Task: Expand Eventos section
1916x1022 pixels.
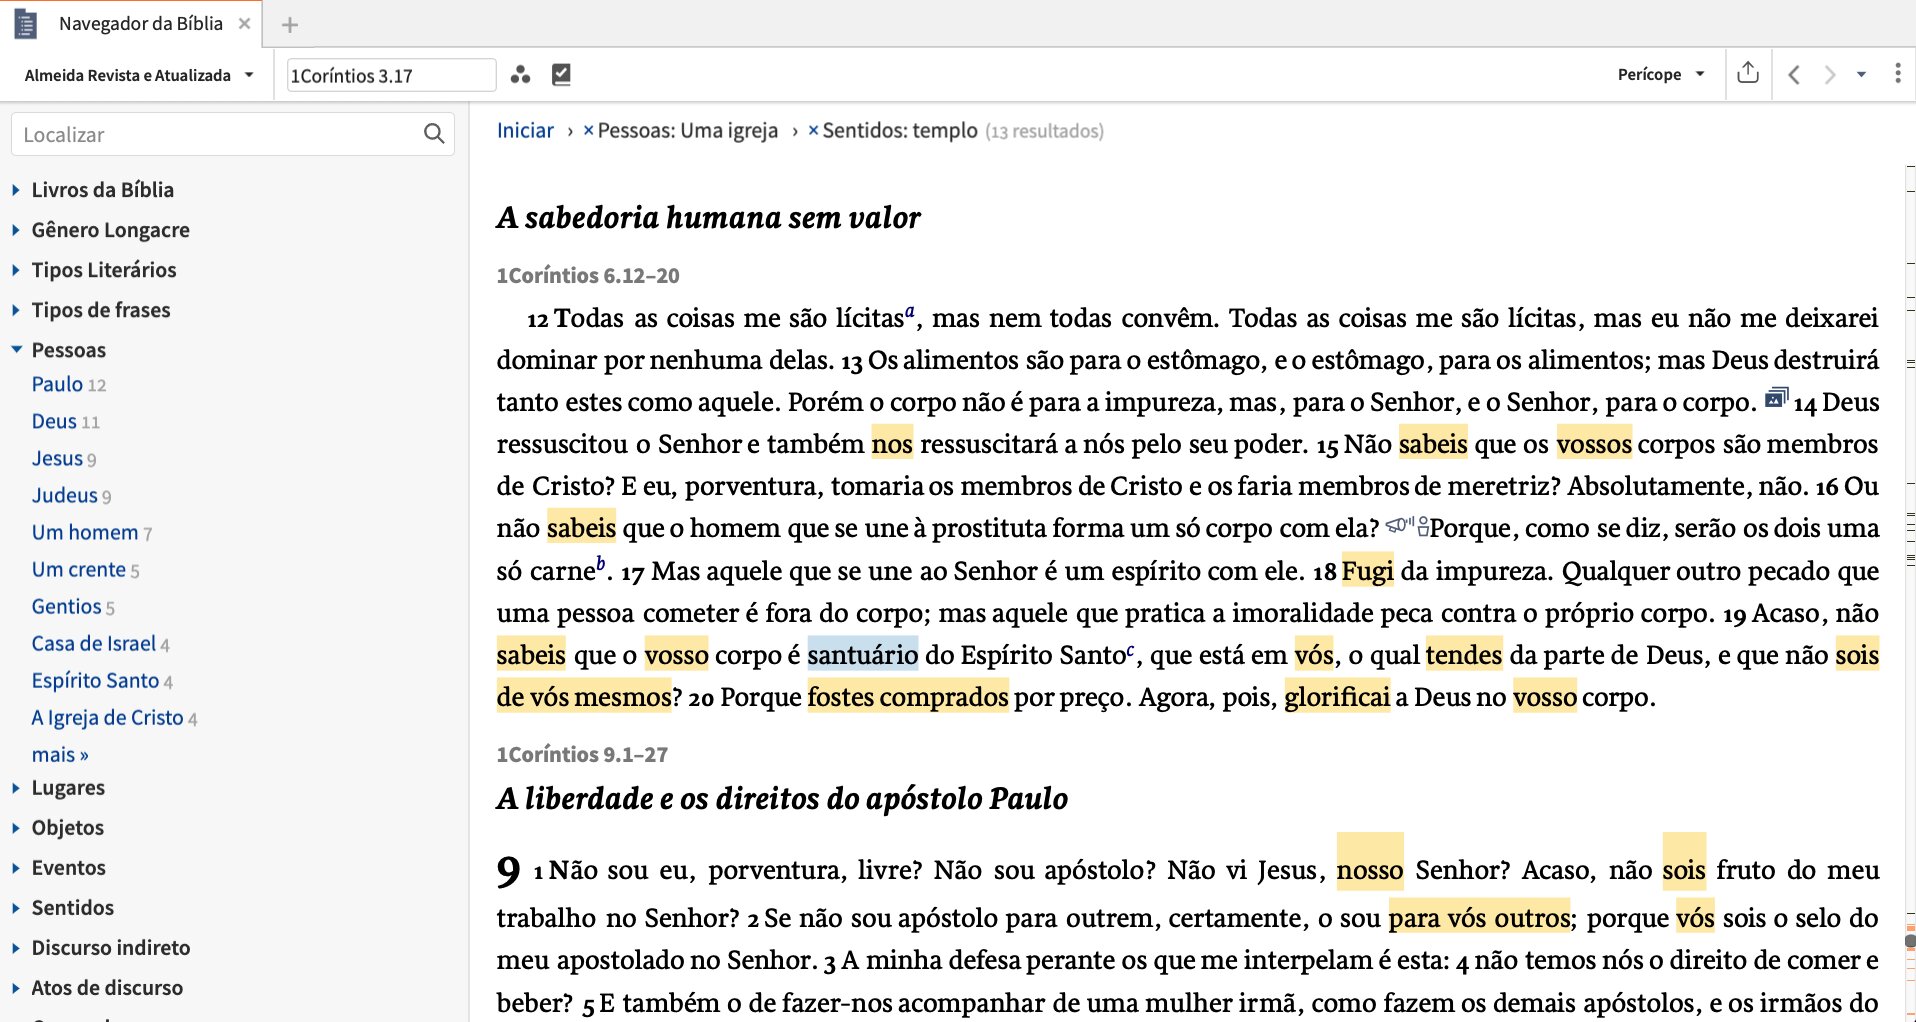Action: pos(16,868)
